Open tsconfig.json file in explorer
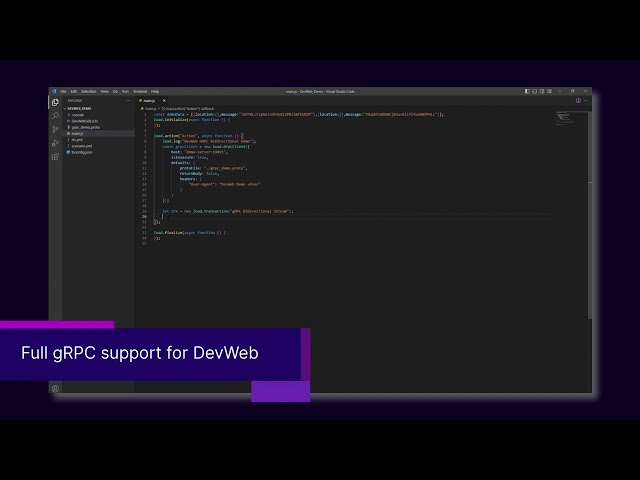The image size is (640, 480). point(82,152)
